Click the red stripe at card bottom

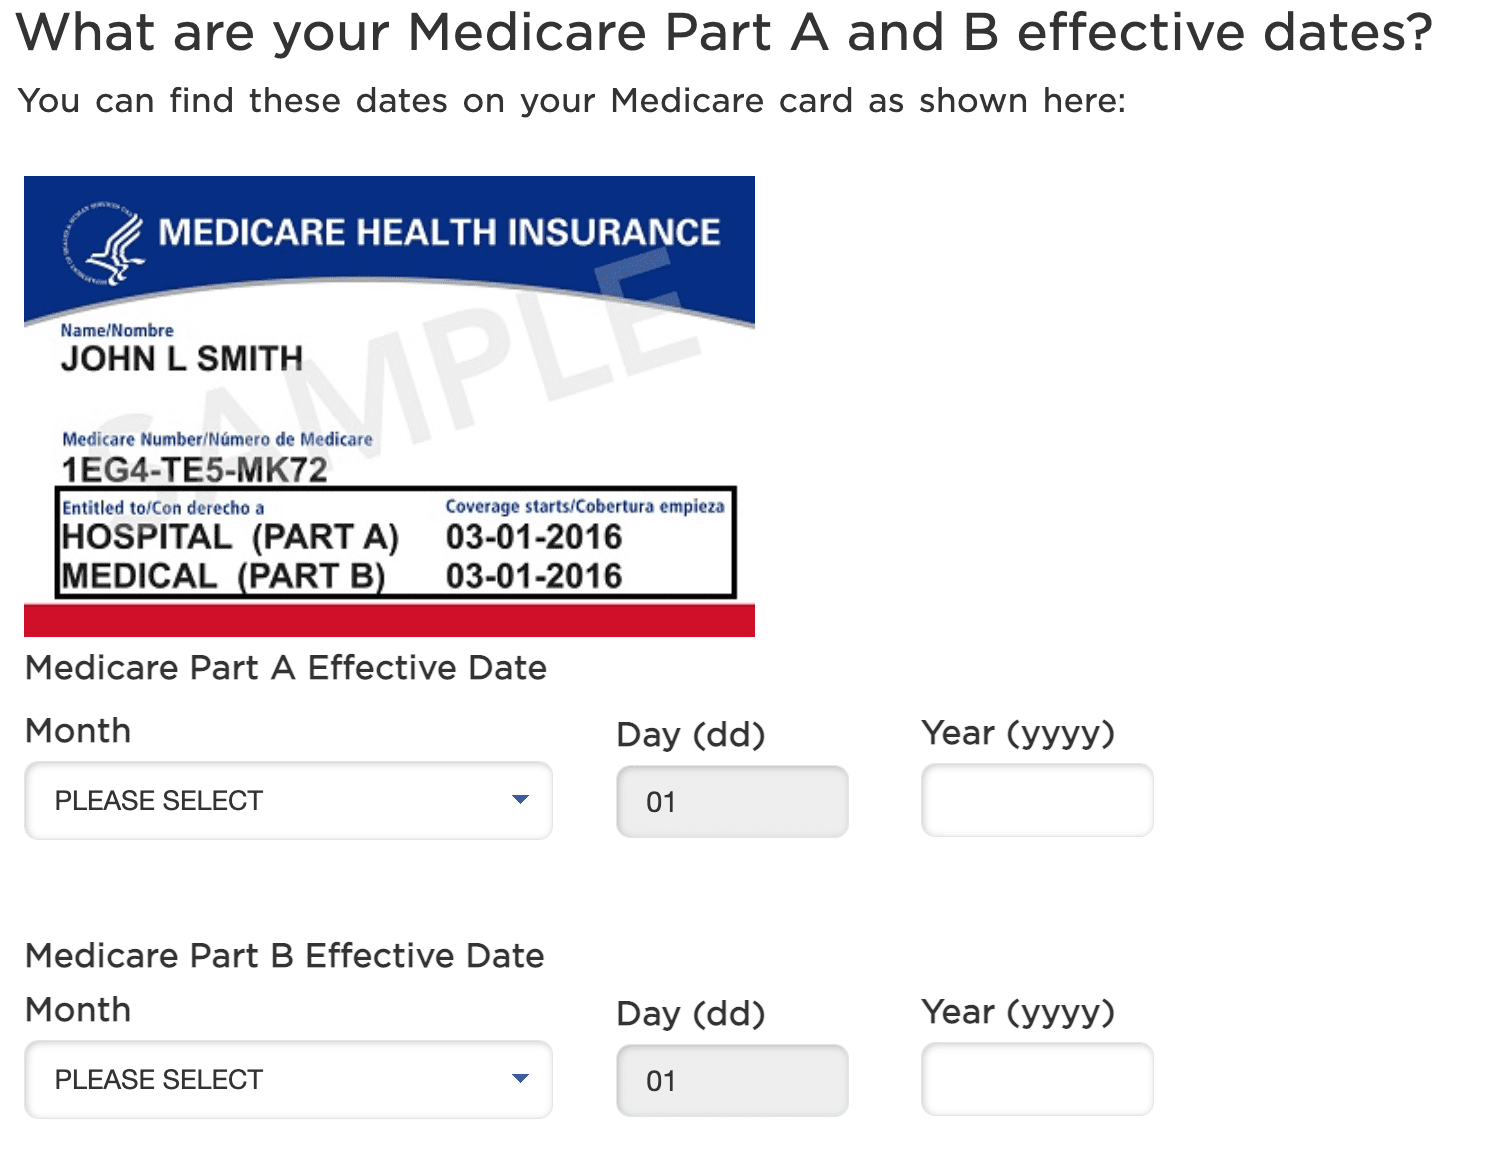(x=389, y=620)
